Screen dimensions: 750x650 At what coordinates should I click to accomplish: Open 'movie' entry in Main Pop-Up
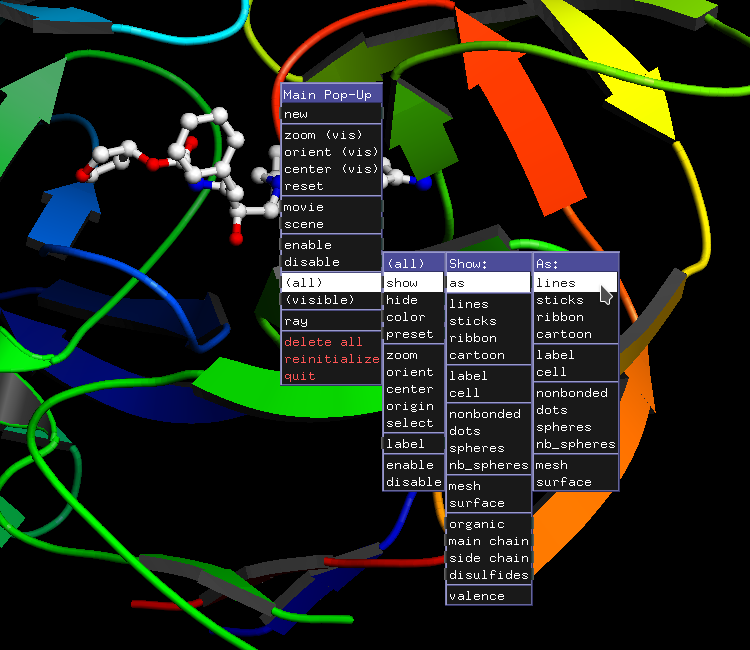pos(331,207)
